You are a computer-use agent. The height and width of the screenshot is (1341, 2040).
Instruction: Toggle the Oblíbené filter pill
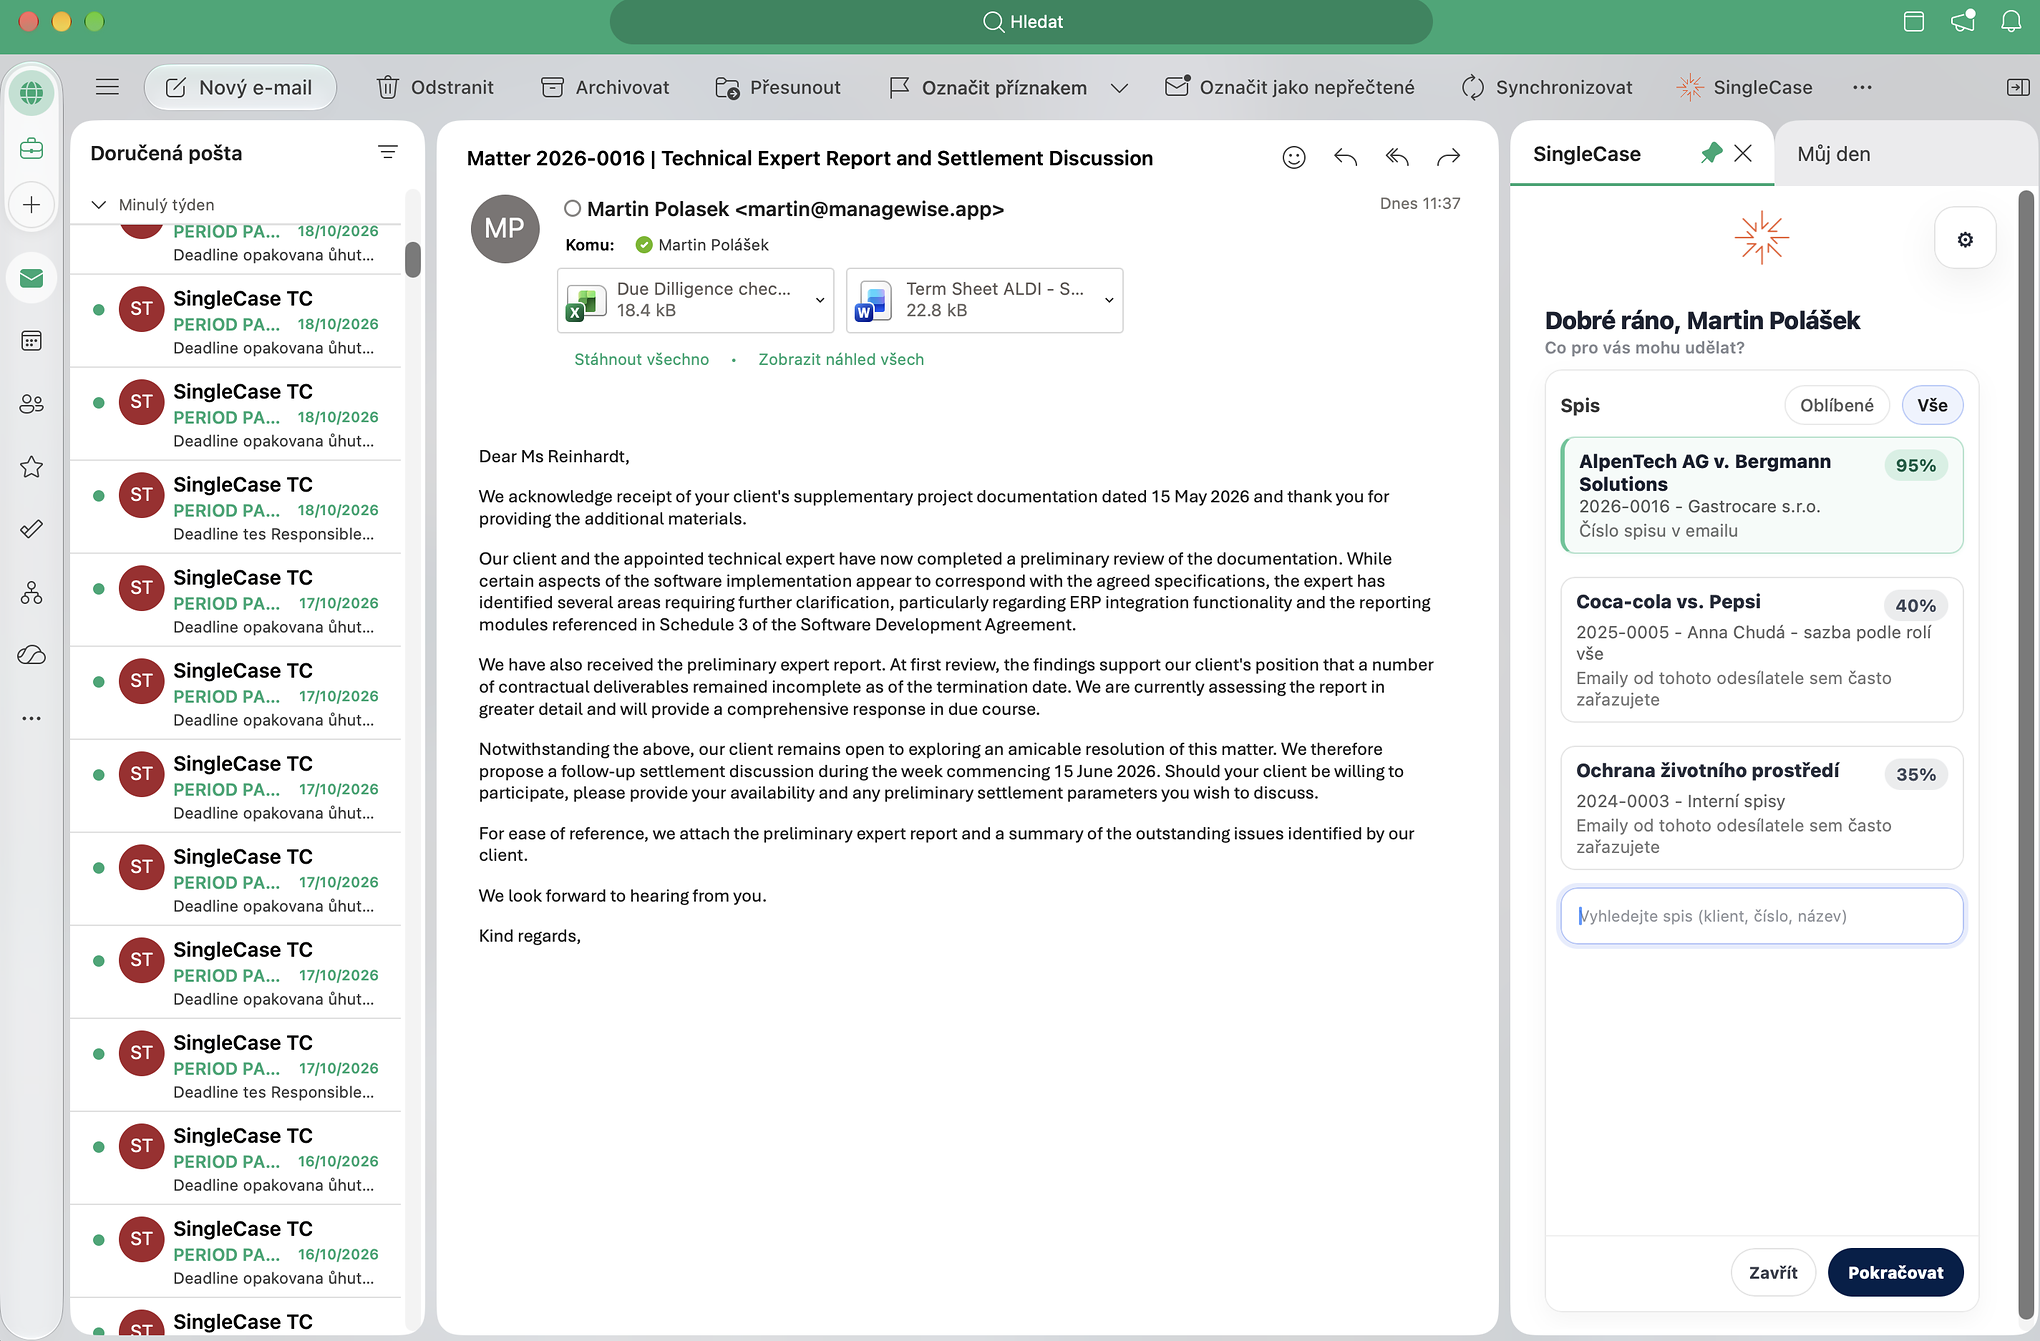[x=1837, y=405]
